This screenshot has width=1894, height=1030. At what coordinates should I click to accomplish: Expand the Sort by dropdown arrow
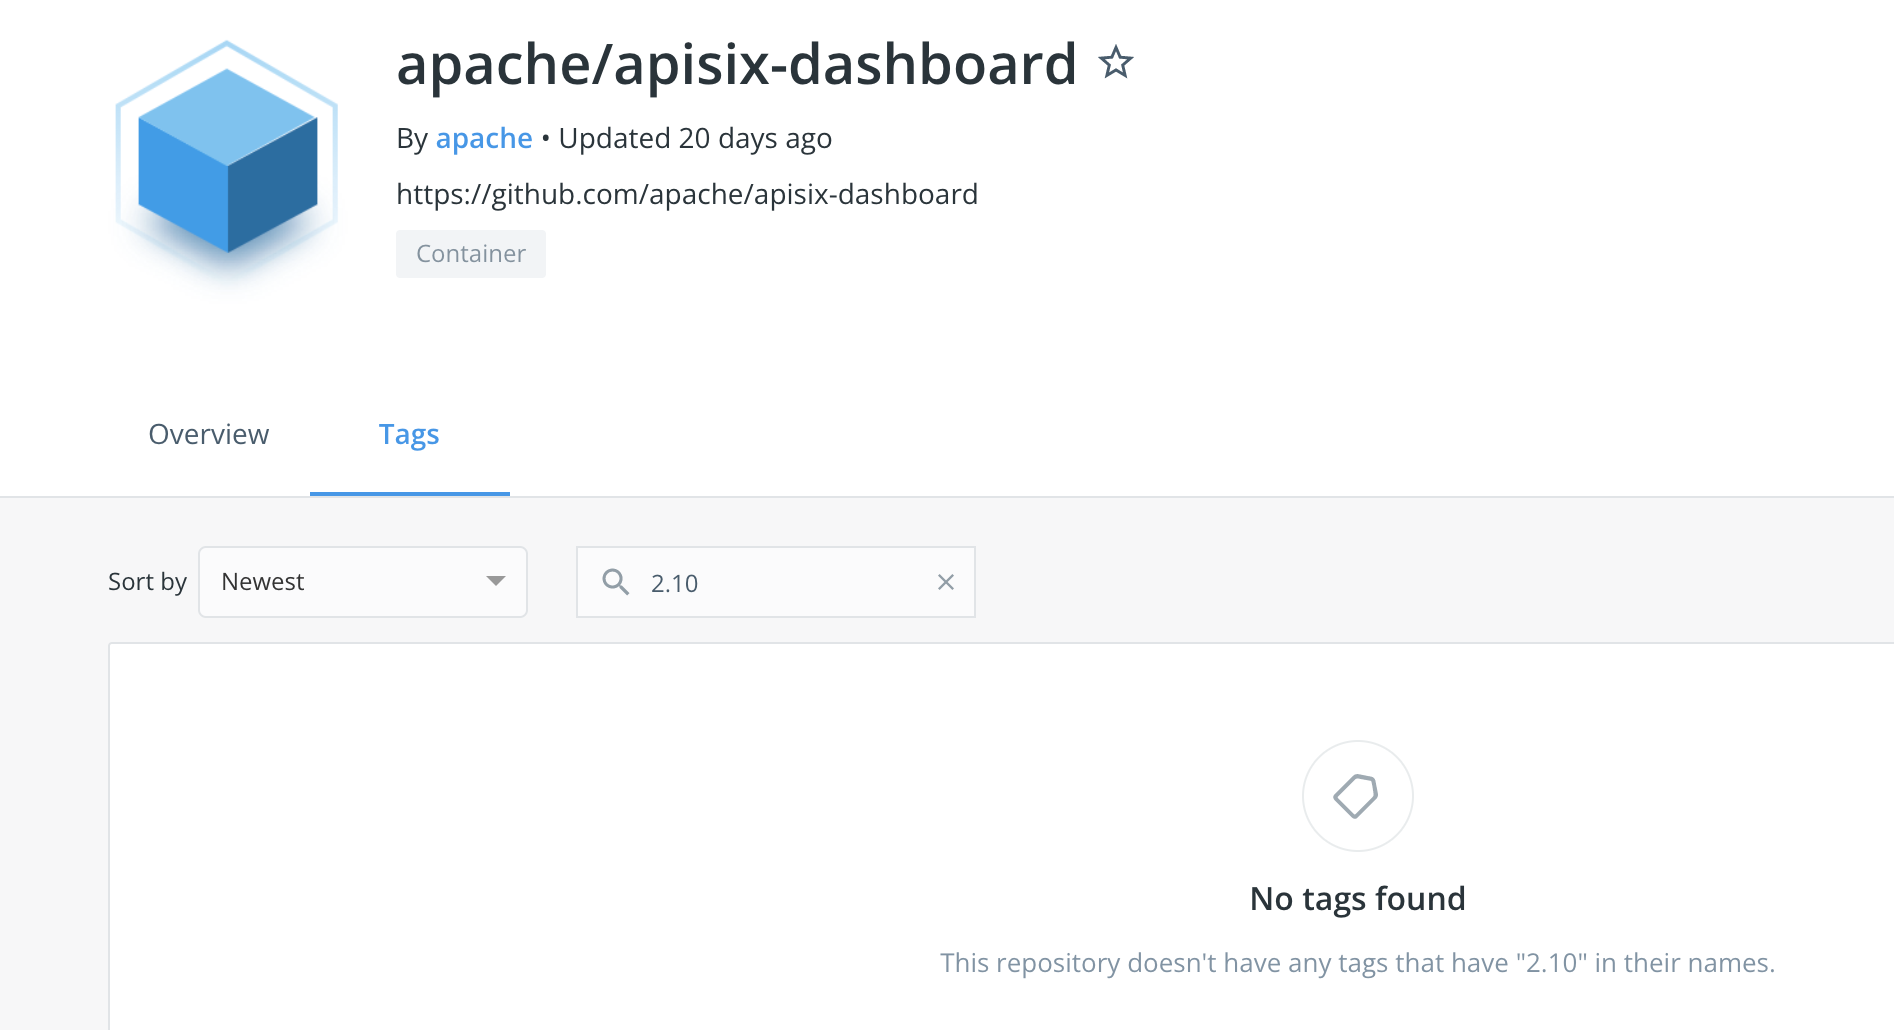(x=495, y=581)
